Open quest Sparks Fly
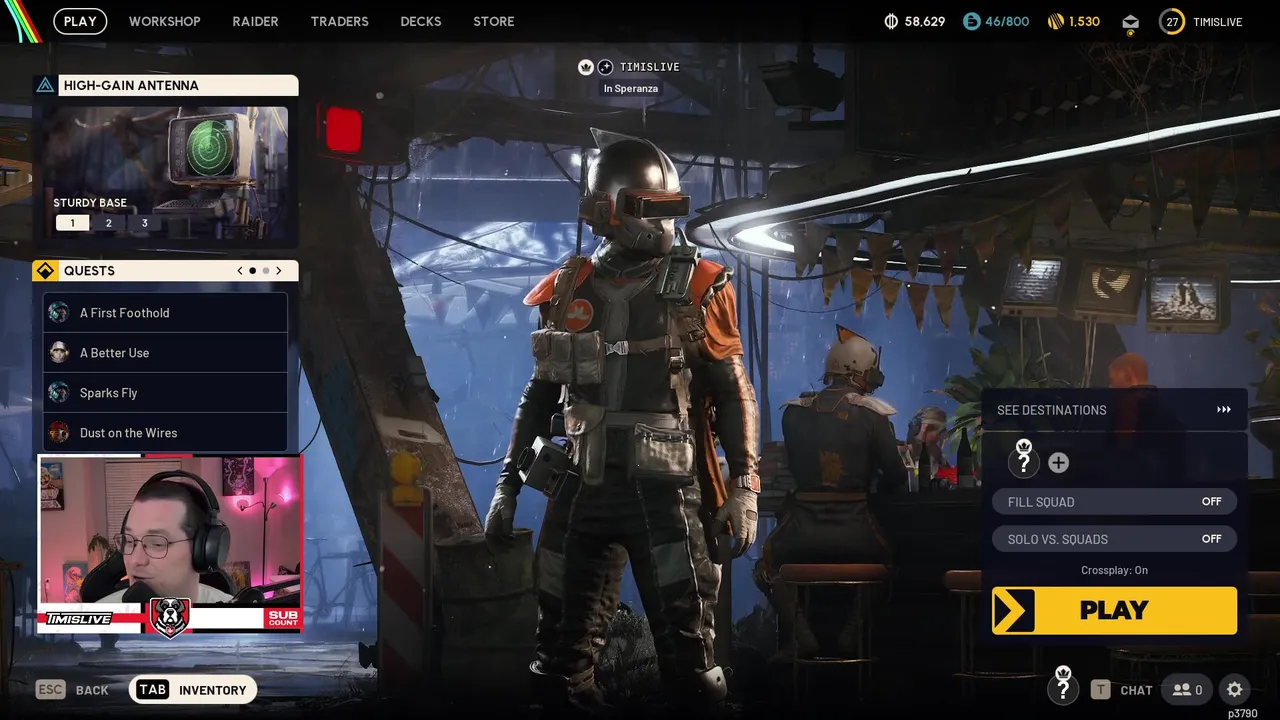The height and width of the screenshot is (720, 1280). [x=166, y=393]
